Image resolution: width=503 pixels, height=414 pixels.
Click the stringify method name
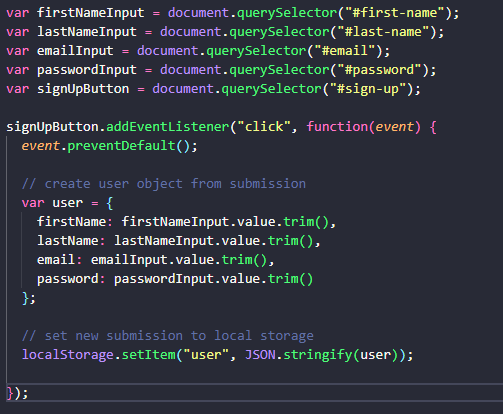point(318,355)
